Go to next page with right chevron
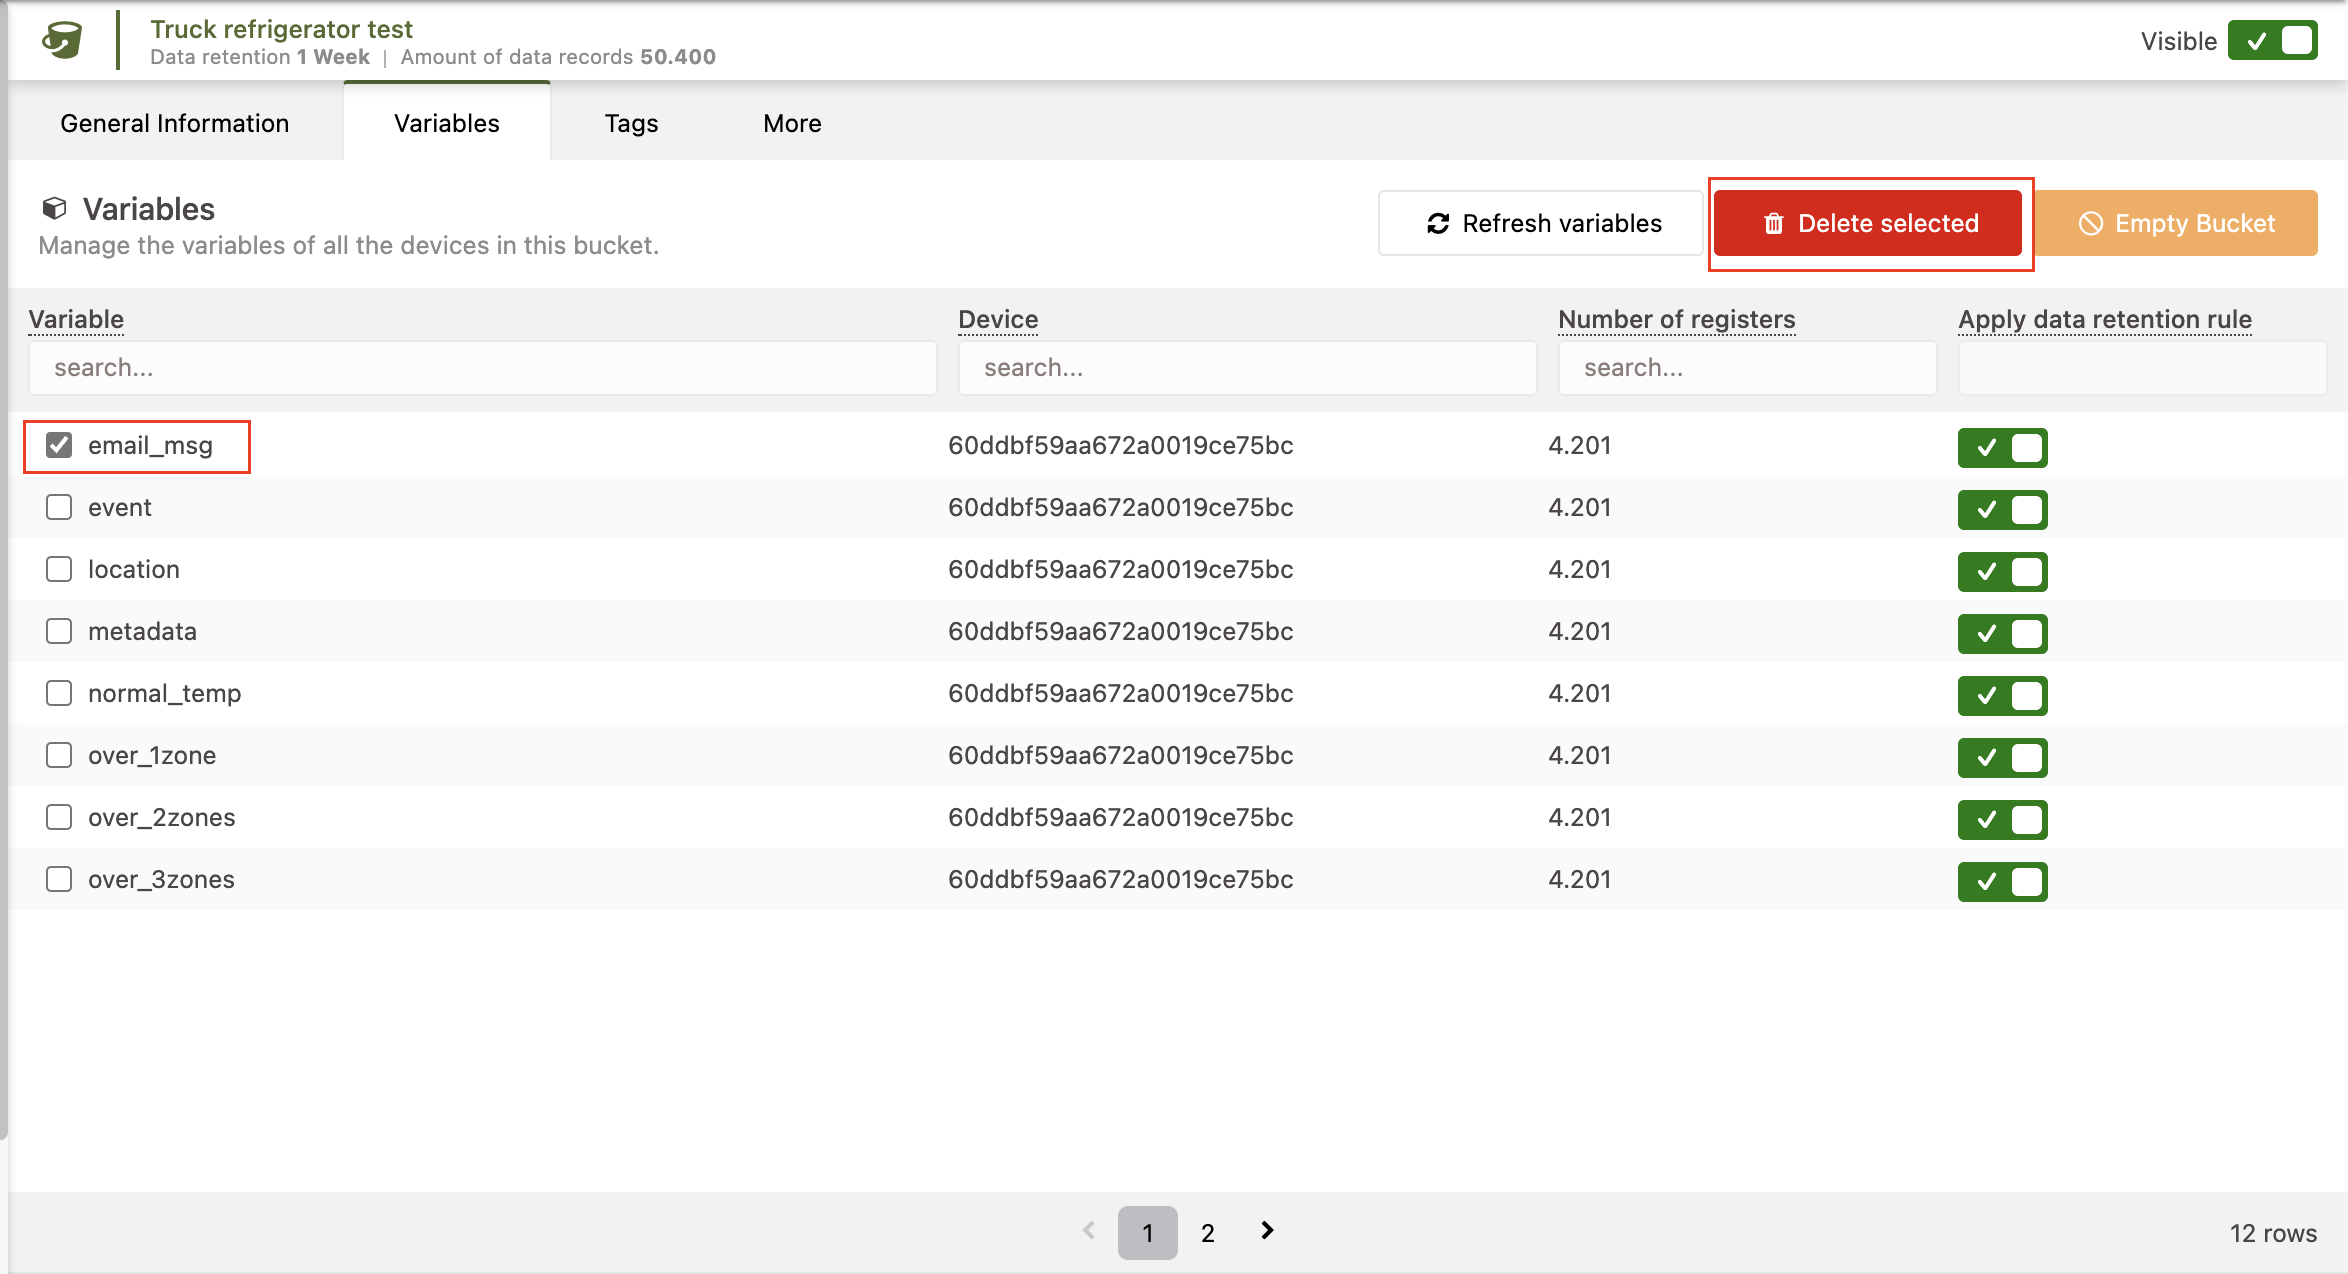This screenshot has height=1274, width=2348. click(1267, 1231)
